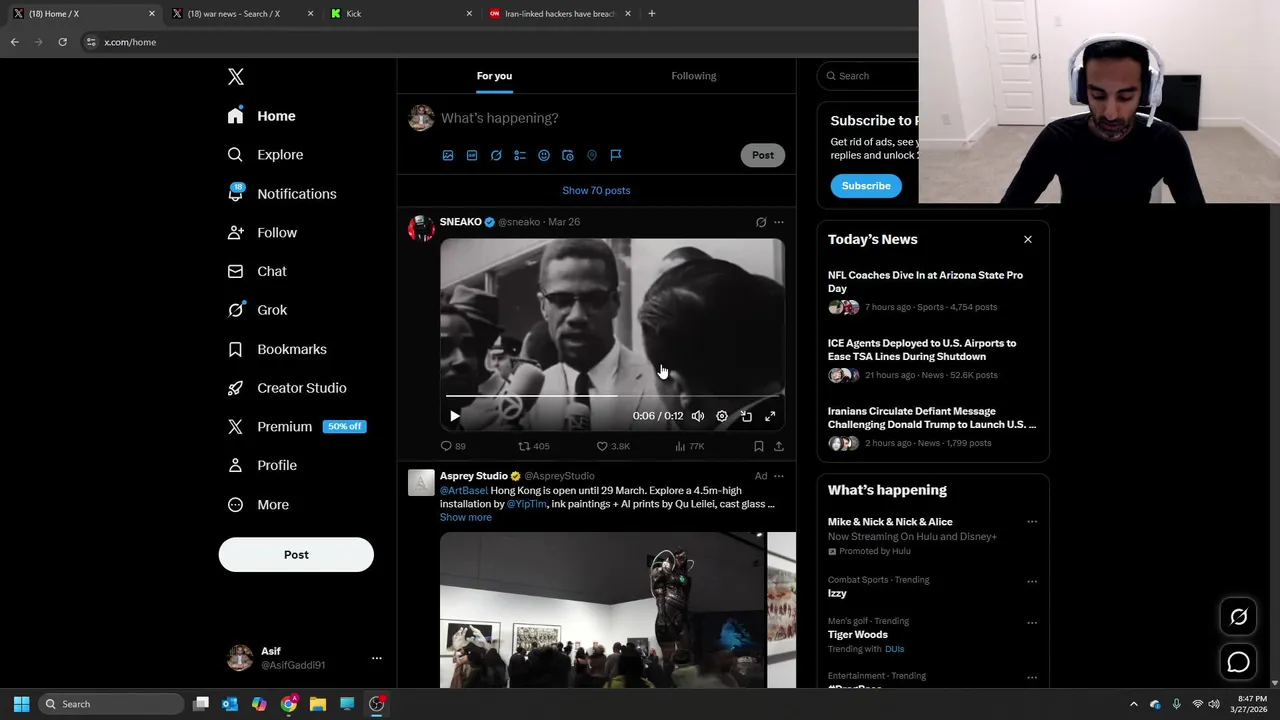1280x720 pixels.
Task: Open Creator Studio in sidebar
Action: [x=287, y=388]
